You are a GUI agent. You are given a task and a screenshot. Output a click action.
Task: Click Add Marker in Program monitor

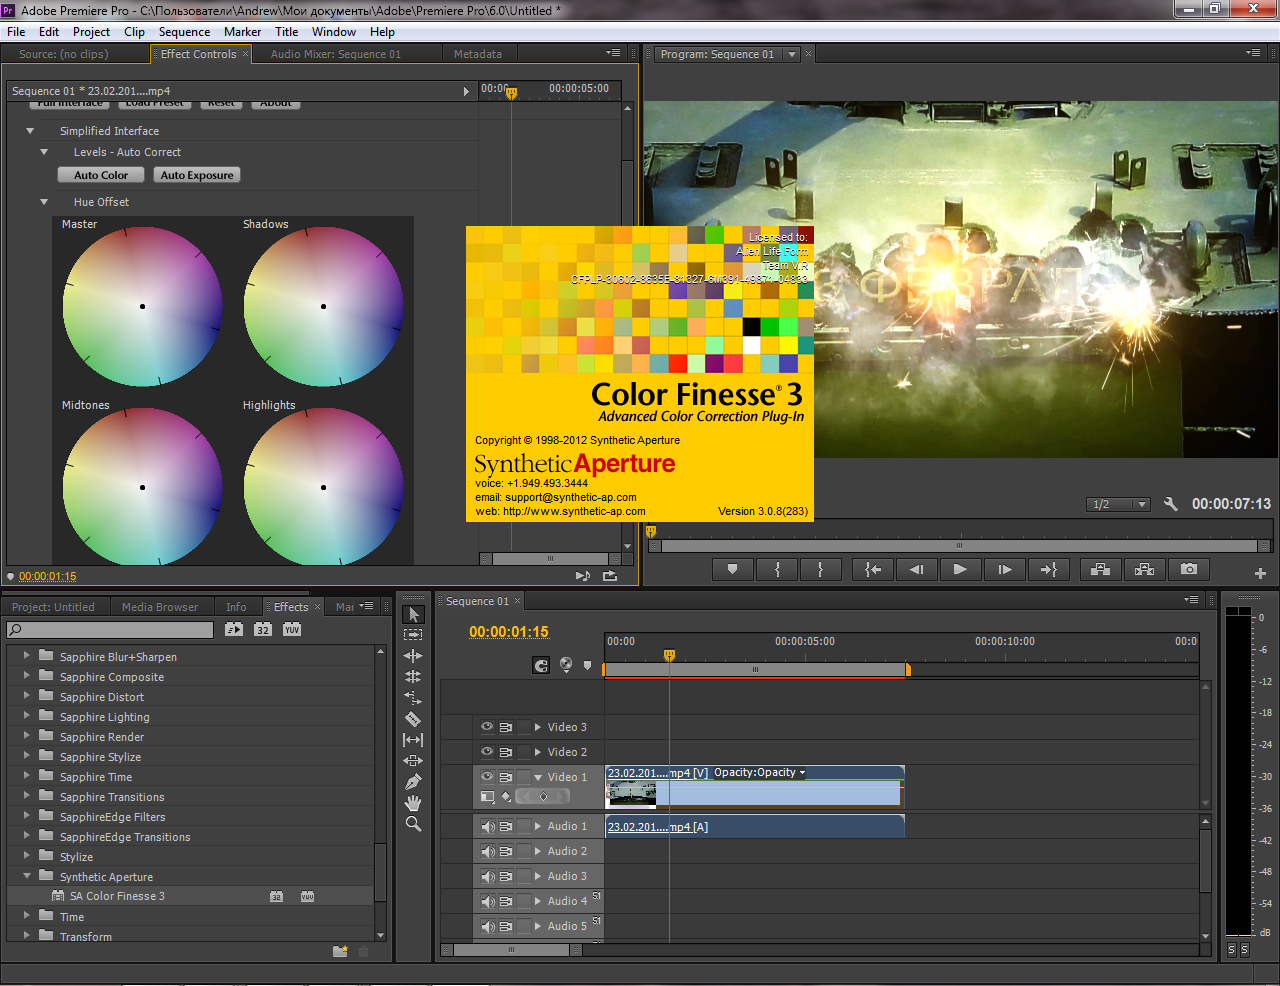733,569
